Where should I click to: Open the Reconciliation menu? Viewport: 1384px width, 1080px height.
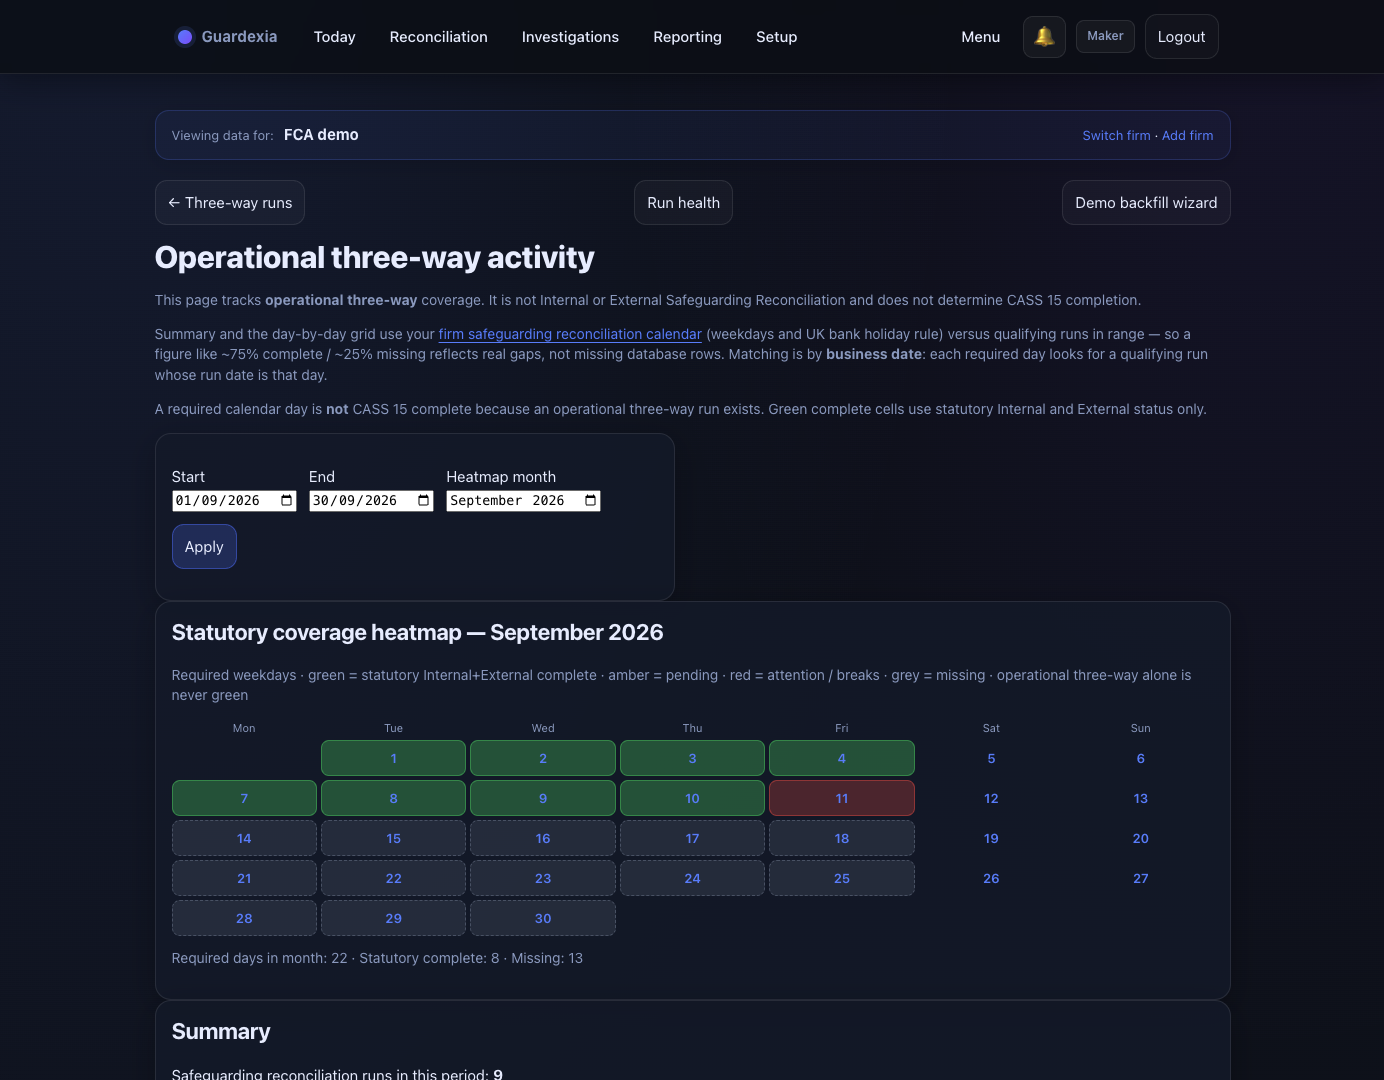[x=439, y=37]
